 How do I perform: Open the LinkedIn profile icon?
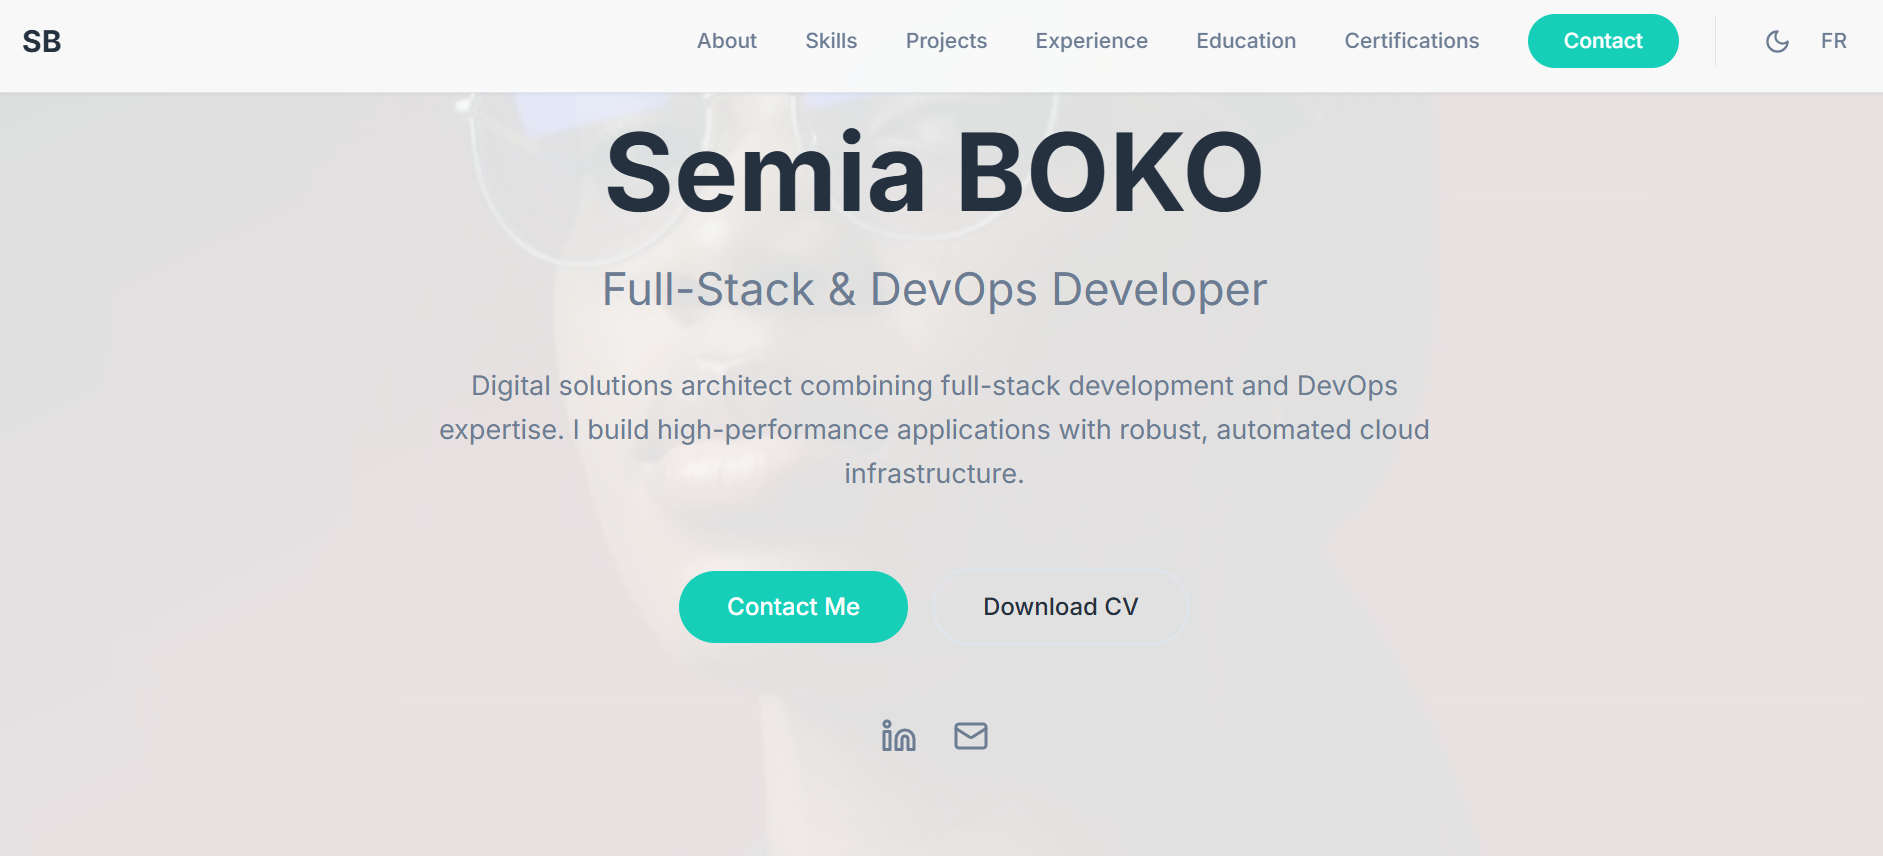pyautogui.click(x=898, y=736)
